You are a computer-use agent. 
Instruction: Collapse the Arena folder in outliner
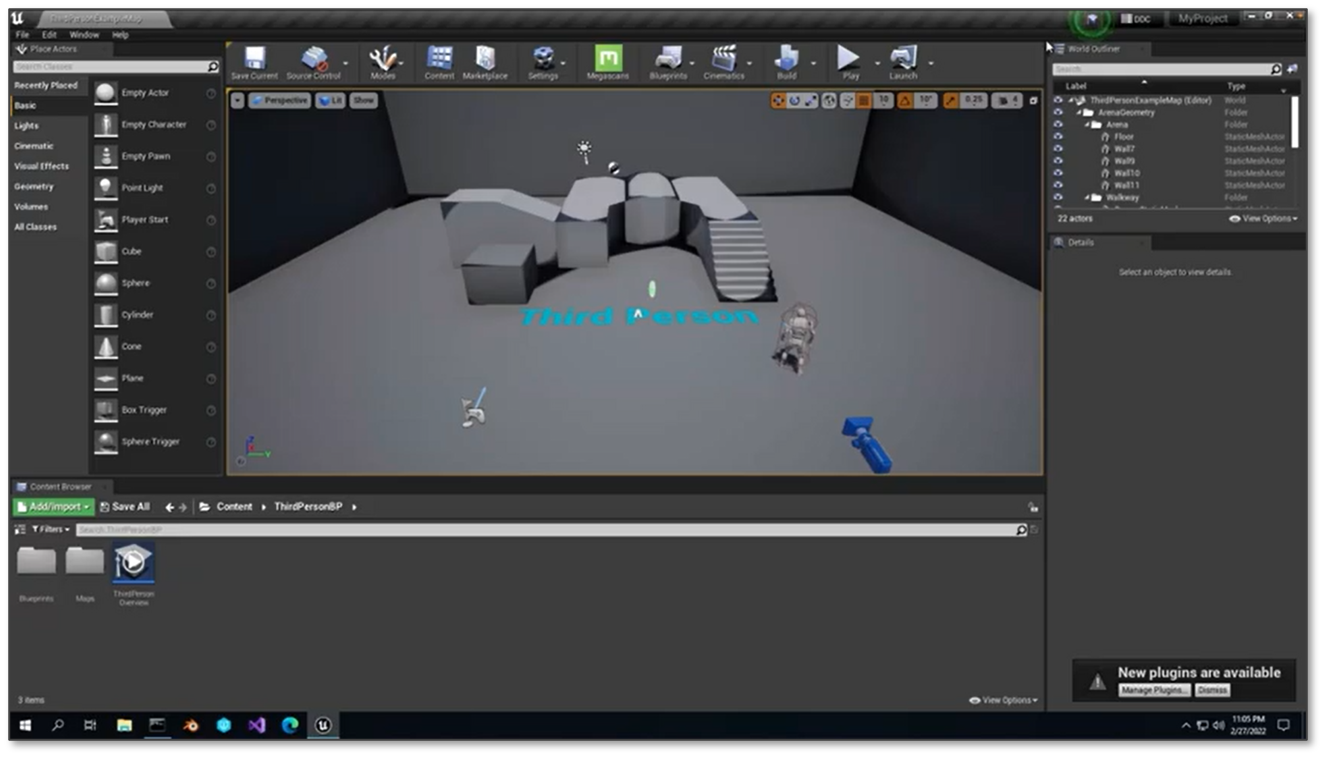coord(1089,125)
